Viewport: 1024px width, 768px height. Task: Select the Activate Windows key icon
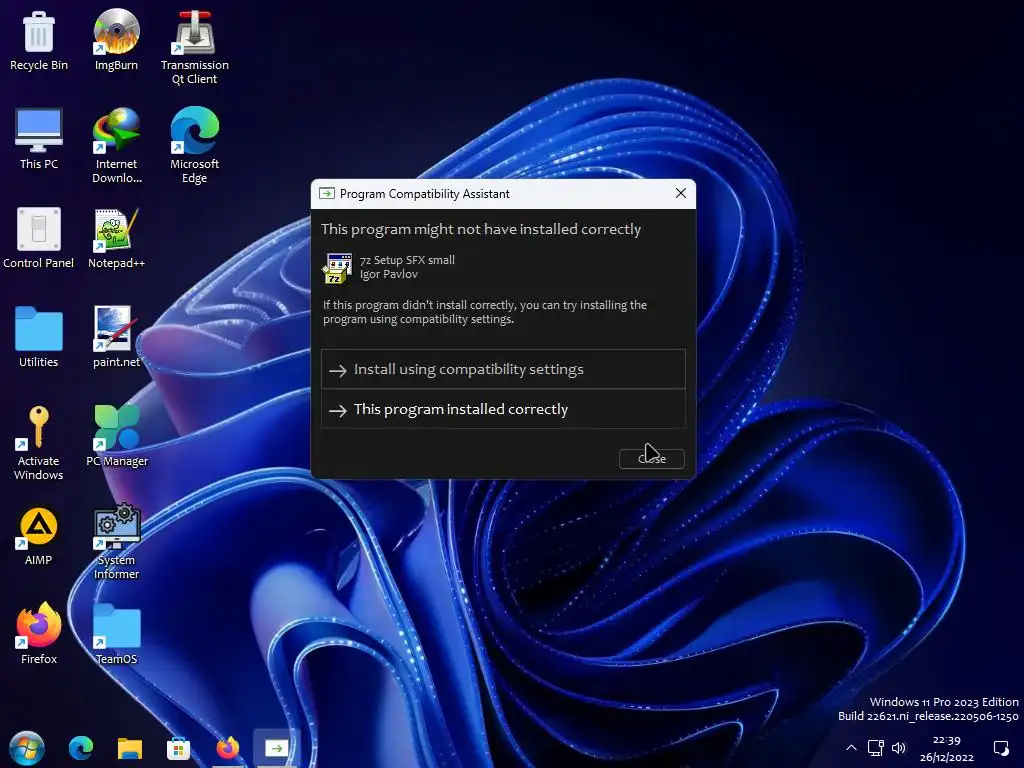click(x=39, y=443)
